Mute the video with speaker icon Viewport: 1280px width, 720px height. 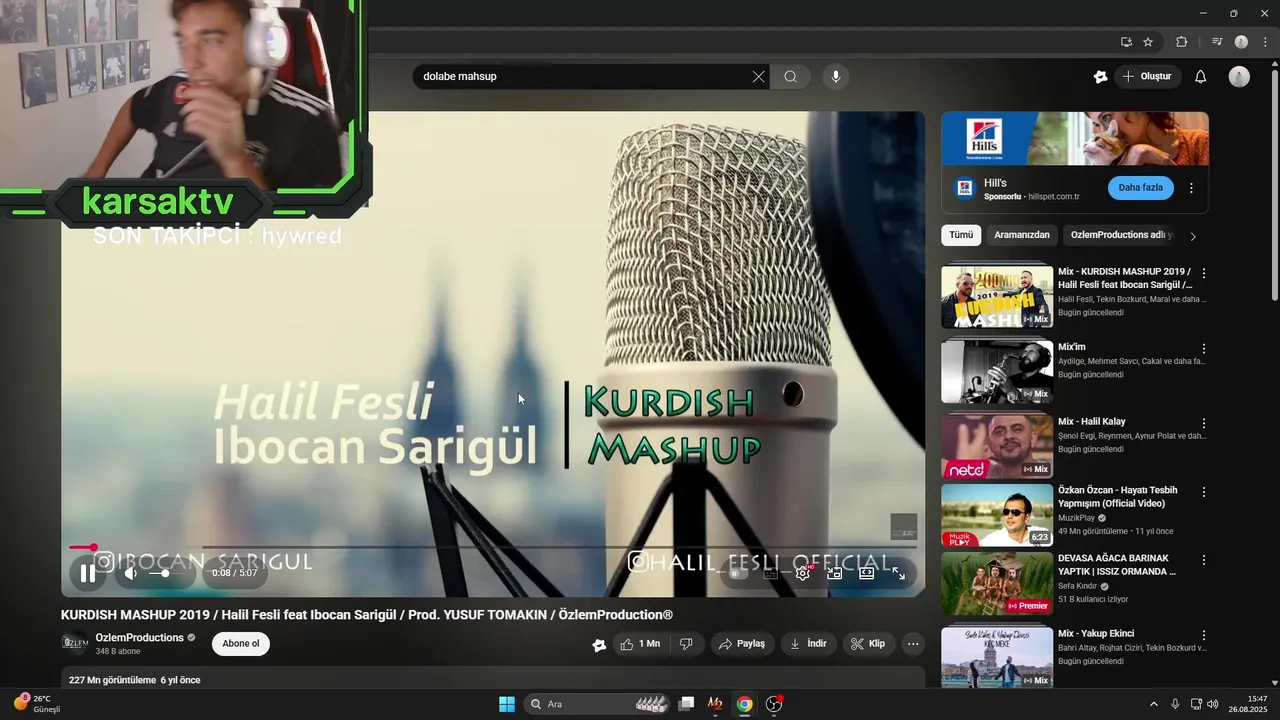(x=131, y=574)
